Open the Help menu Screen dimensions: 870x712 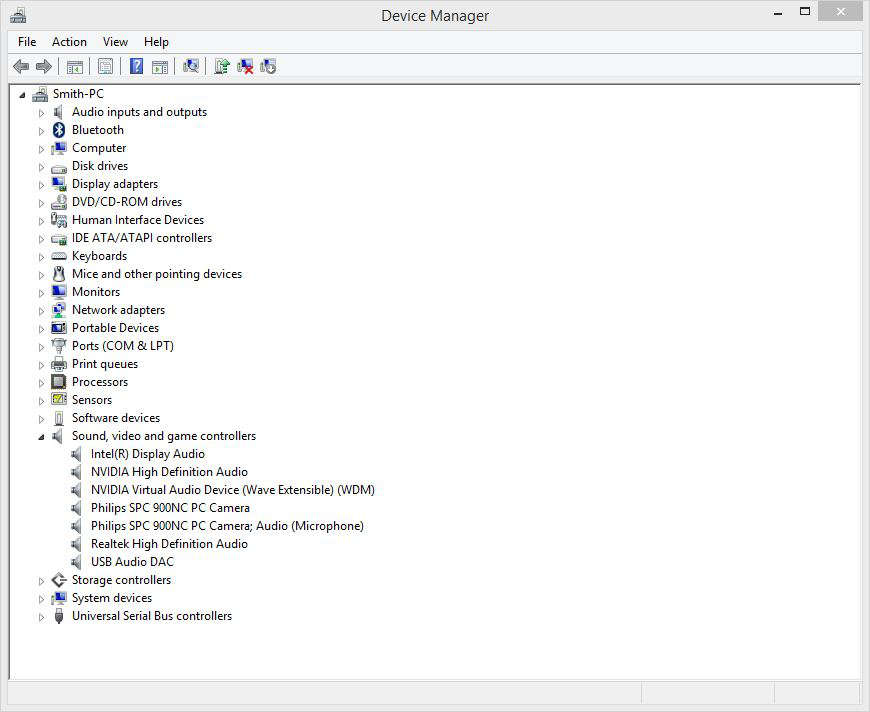[156, 42]
